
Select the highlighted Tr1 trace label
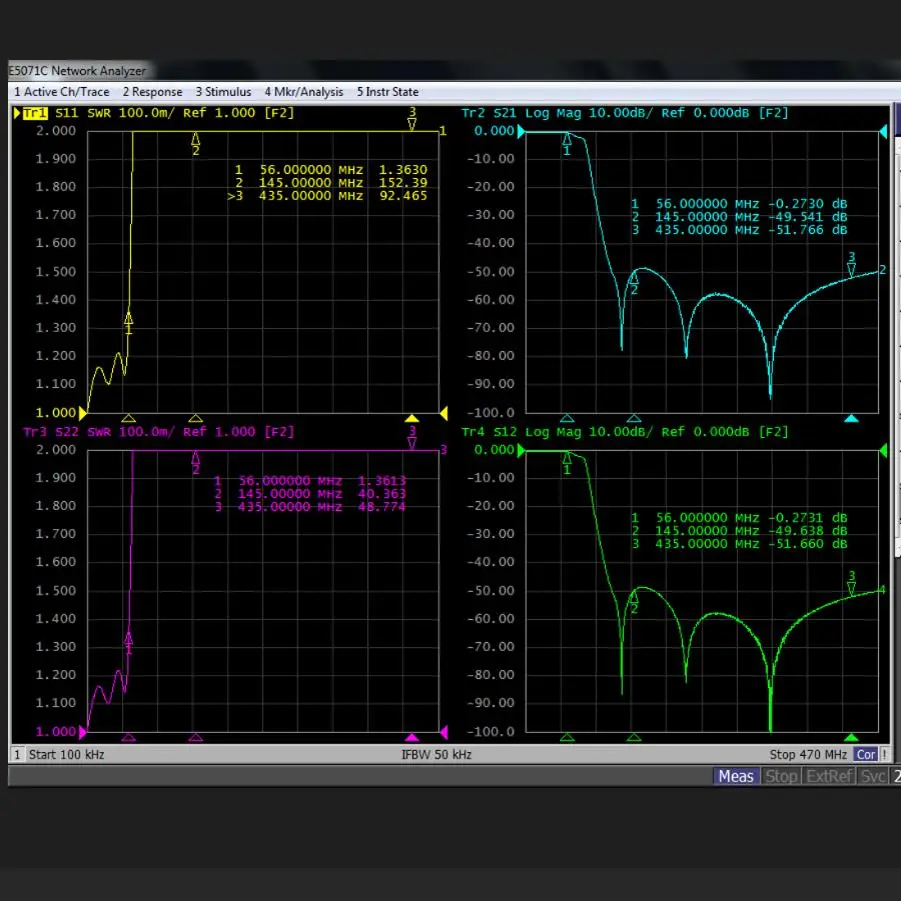pos(35,113)
